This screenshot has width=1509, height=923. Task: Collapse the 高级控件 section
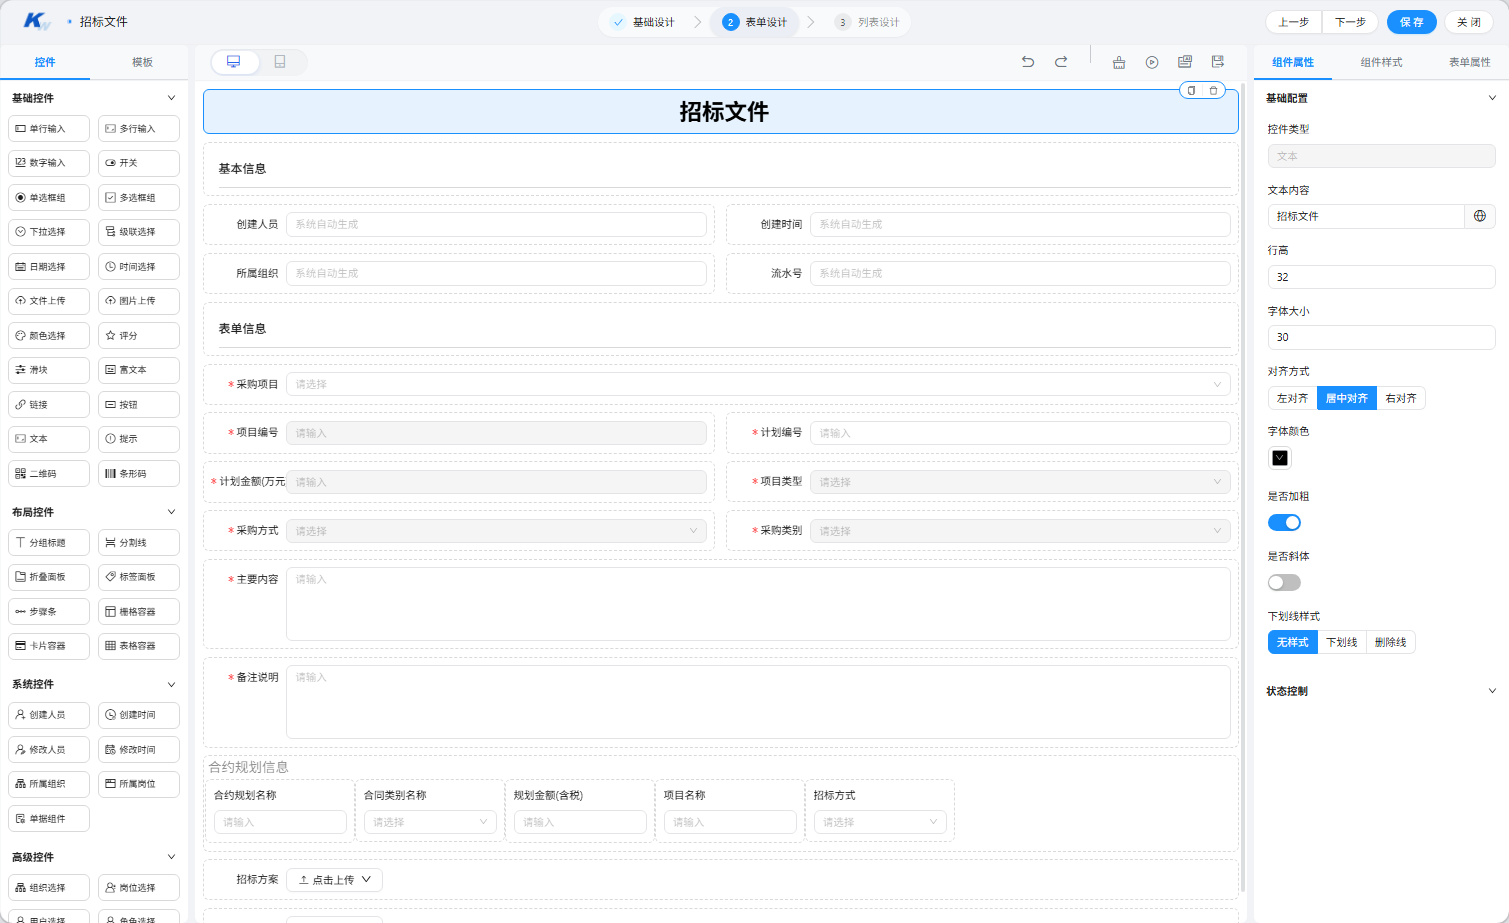[x=171, y=857]
